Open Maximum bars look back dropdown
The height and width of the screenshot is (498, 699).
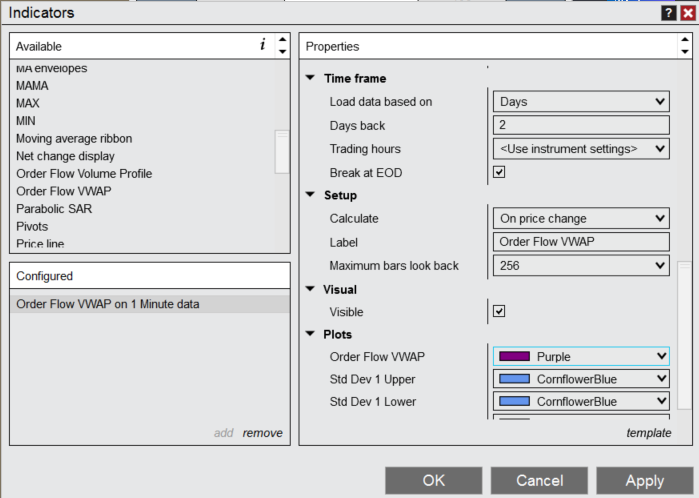click(x=581, y=266)
